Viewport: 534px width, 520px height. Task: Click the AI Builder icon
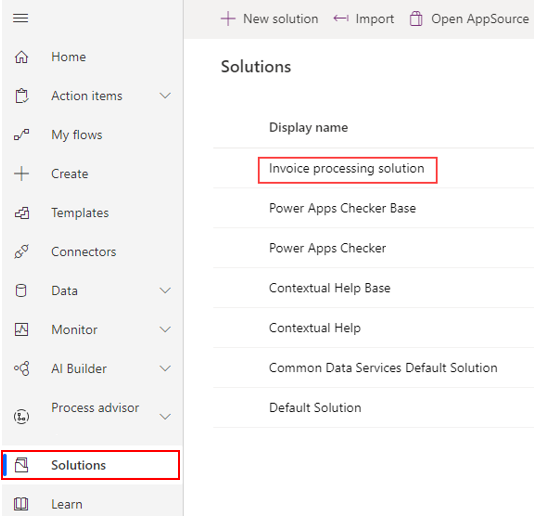(x=21, y=368)
